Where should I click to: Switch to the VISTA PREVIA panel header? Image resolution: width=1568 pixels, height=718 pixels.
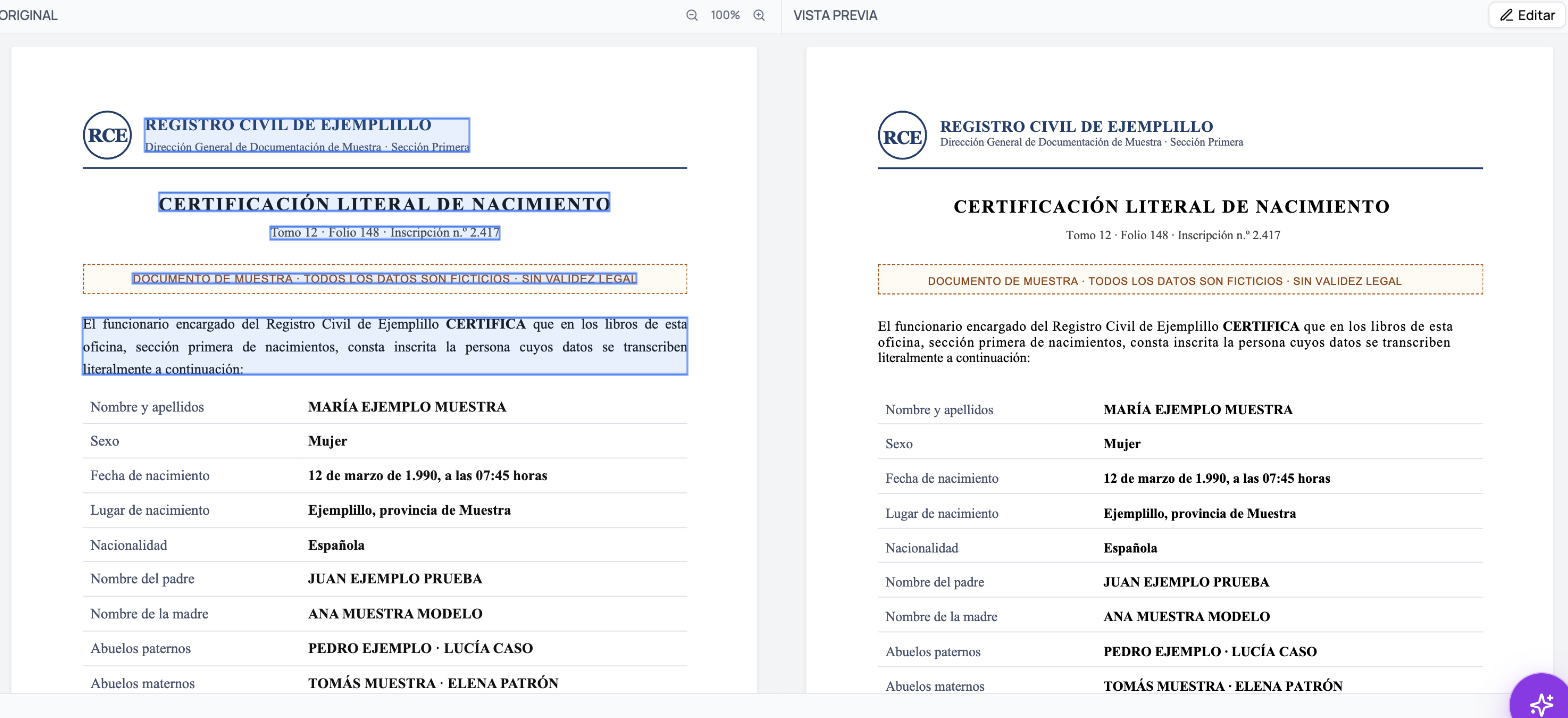pos(835,15)
